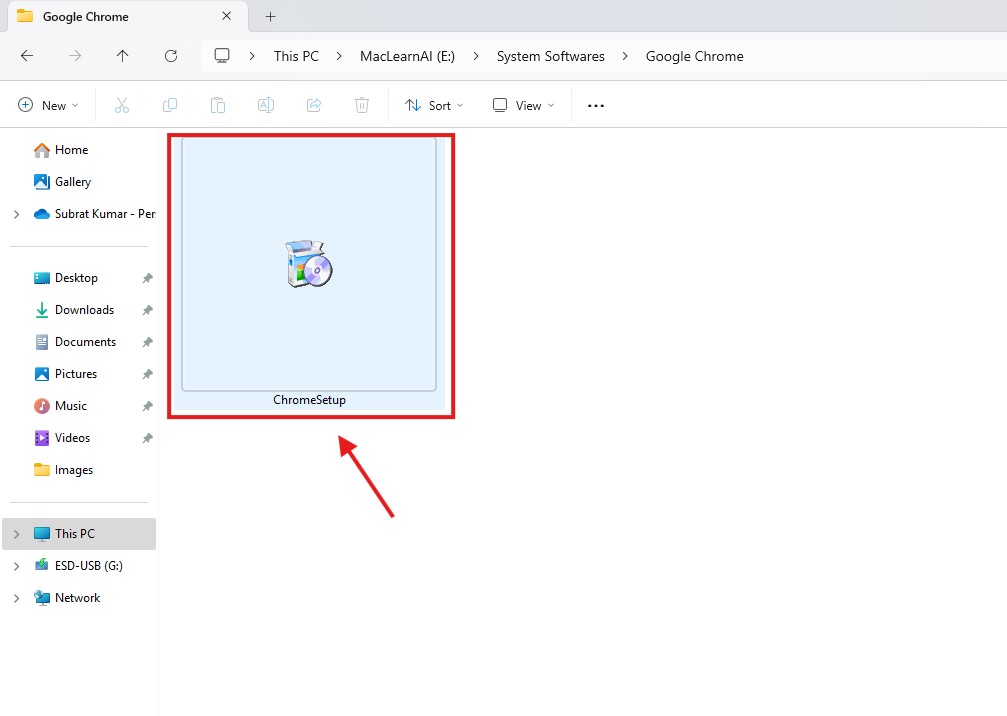Open the See more three-dots menu
Image resolution: width=1007 pixels, height=716 pixels.
click(596, 105)
